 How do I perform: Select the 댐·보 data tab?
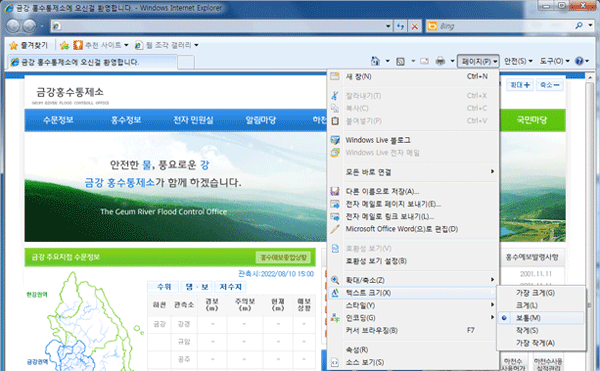point(197,287)
